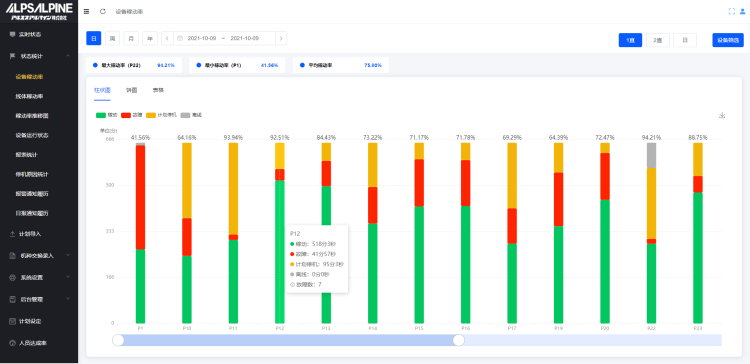750x364 pixels.
Task: Click the highlighted zoom slider range bar
Action: point(288,340)
